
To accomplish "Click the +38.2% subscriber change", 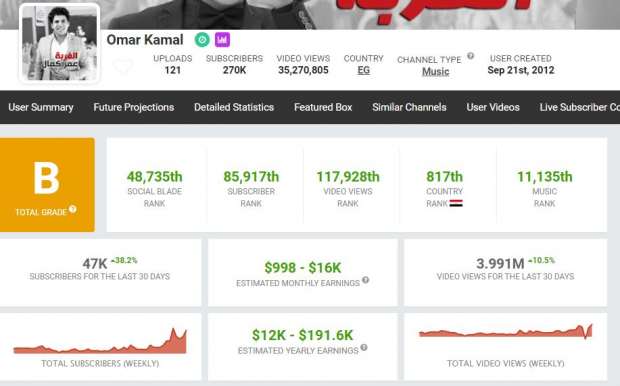I will pos(124,260).
